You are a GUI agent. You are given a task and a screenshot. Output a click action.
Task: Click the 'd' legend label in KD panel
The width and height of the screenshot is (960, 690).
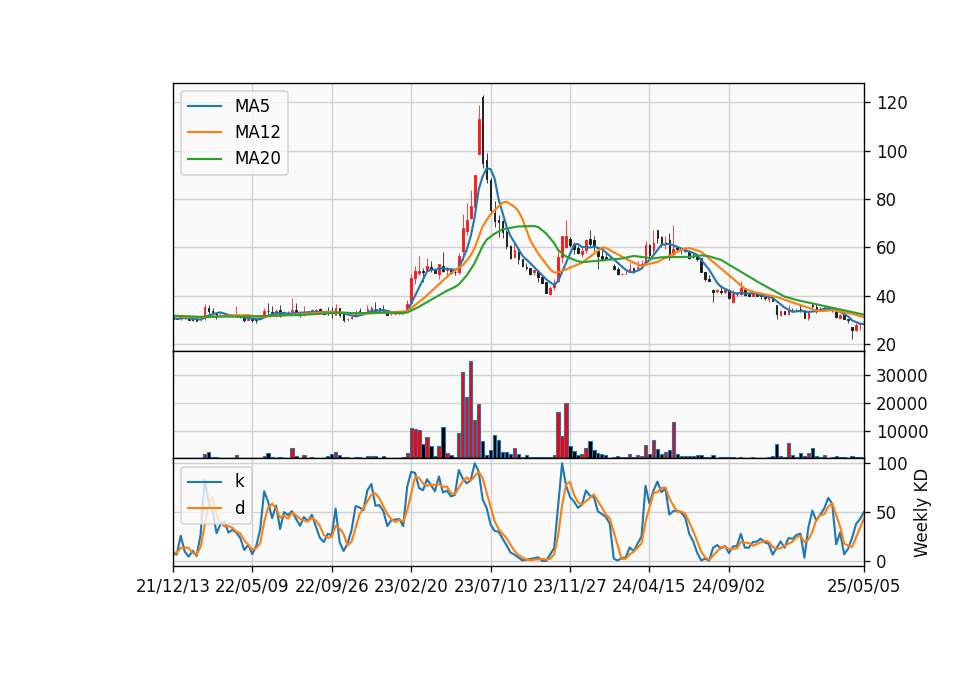[x=239, y=508]
